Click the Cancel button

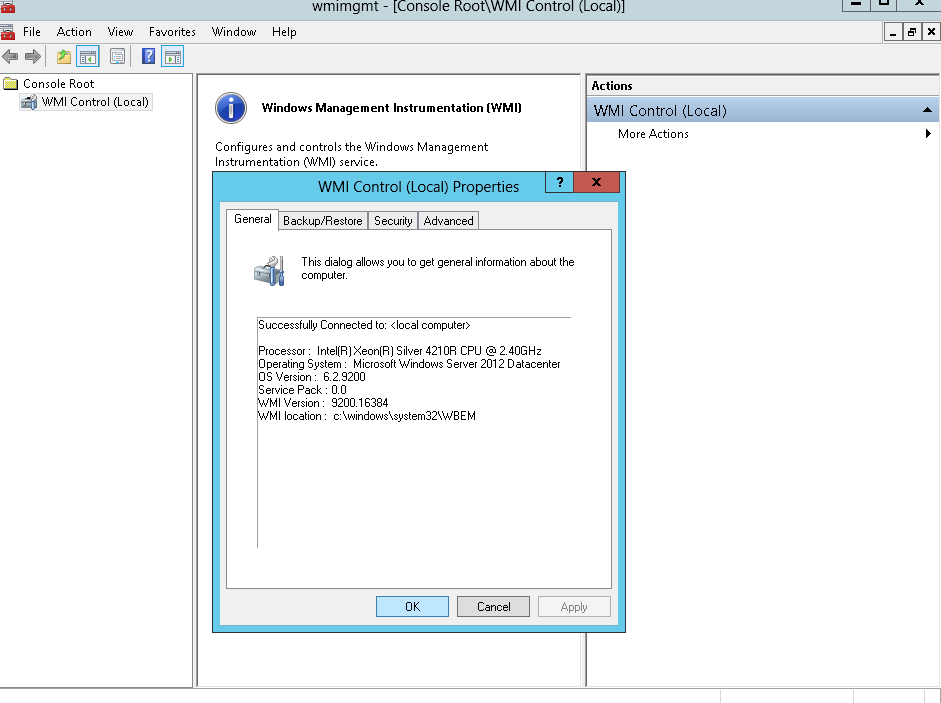(493, 606)
